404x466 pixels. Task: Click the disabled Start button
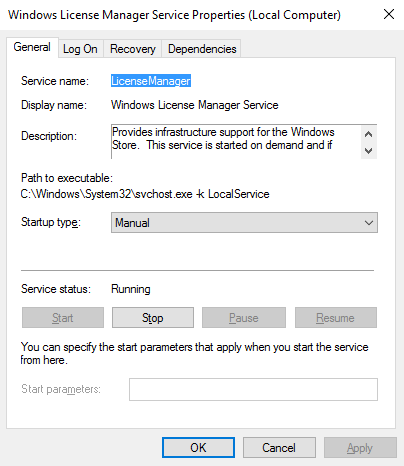click(x=63, y=318)
